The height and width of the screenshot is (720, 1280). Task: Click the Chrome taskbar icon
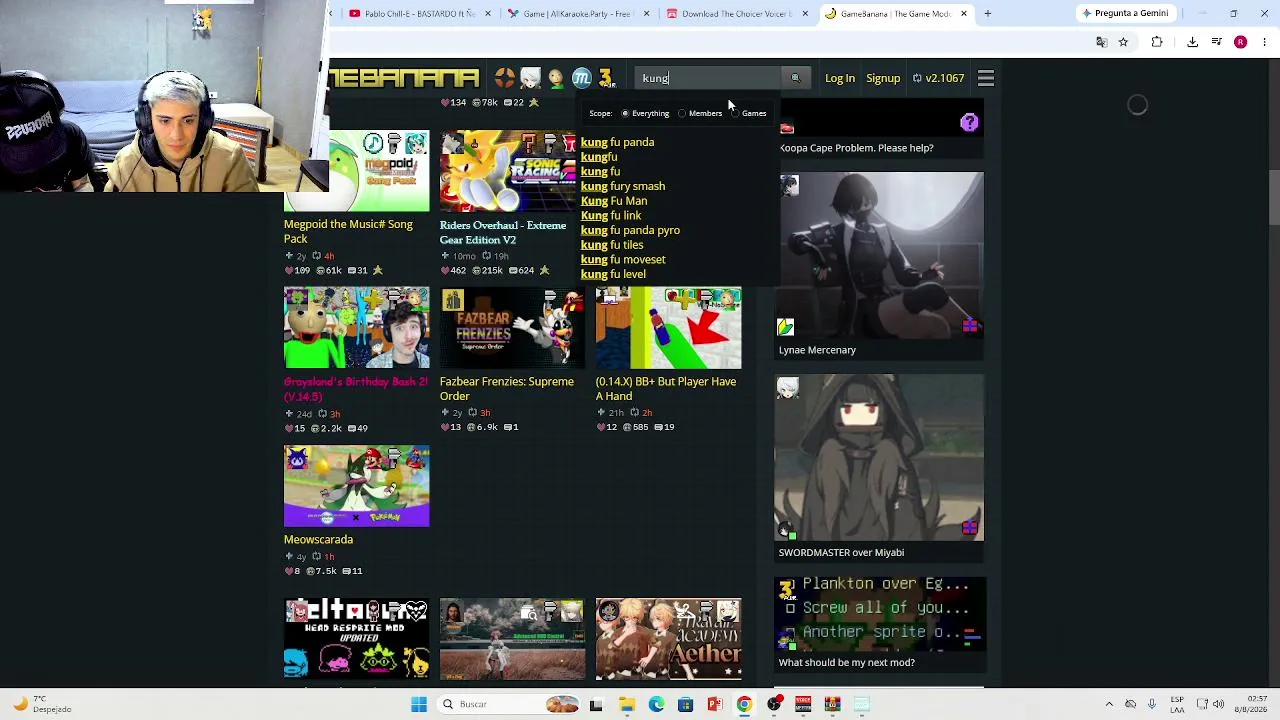click(x=744, y=704)
